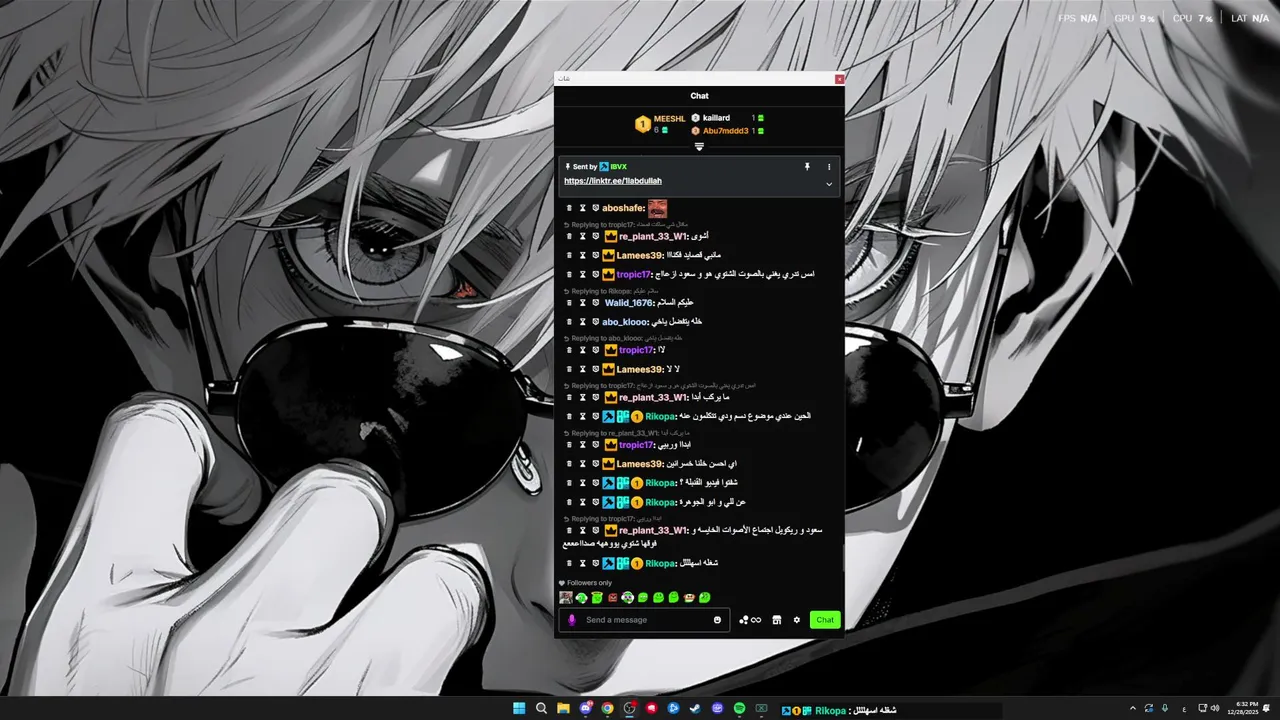Image resolution: width=1280 pixels, height=720 pixels.
Task: Delete aboshafe's chat message with trash icon
Action: 569,208
